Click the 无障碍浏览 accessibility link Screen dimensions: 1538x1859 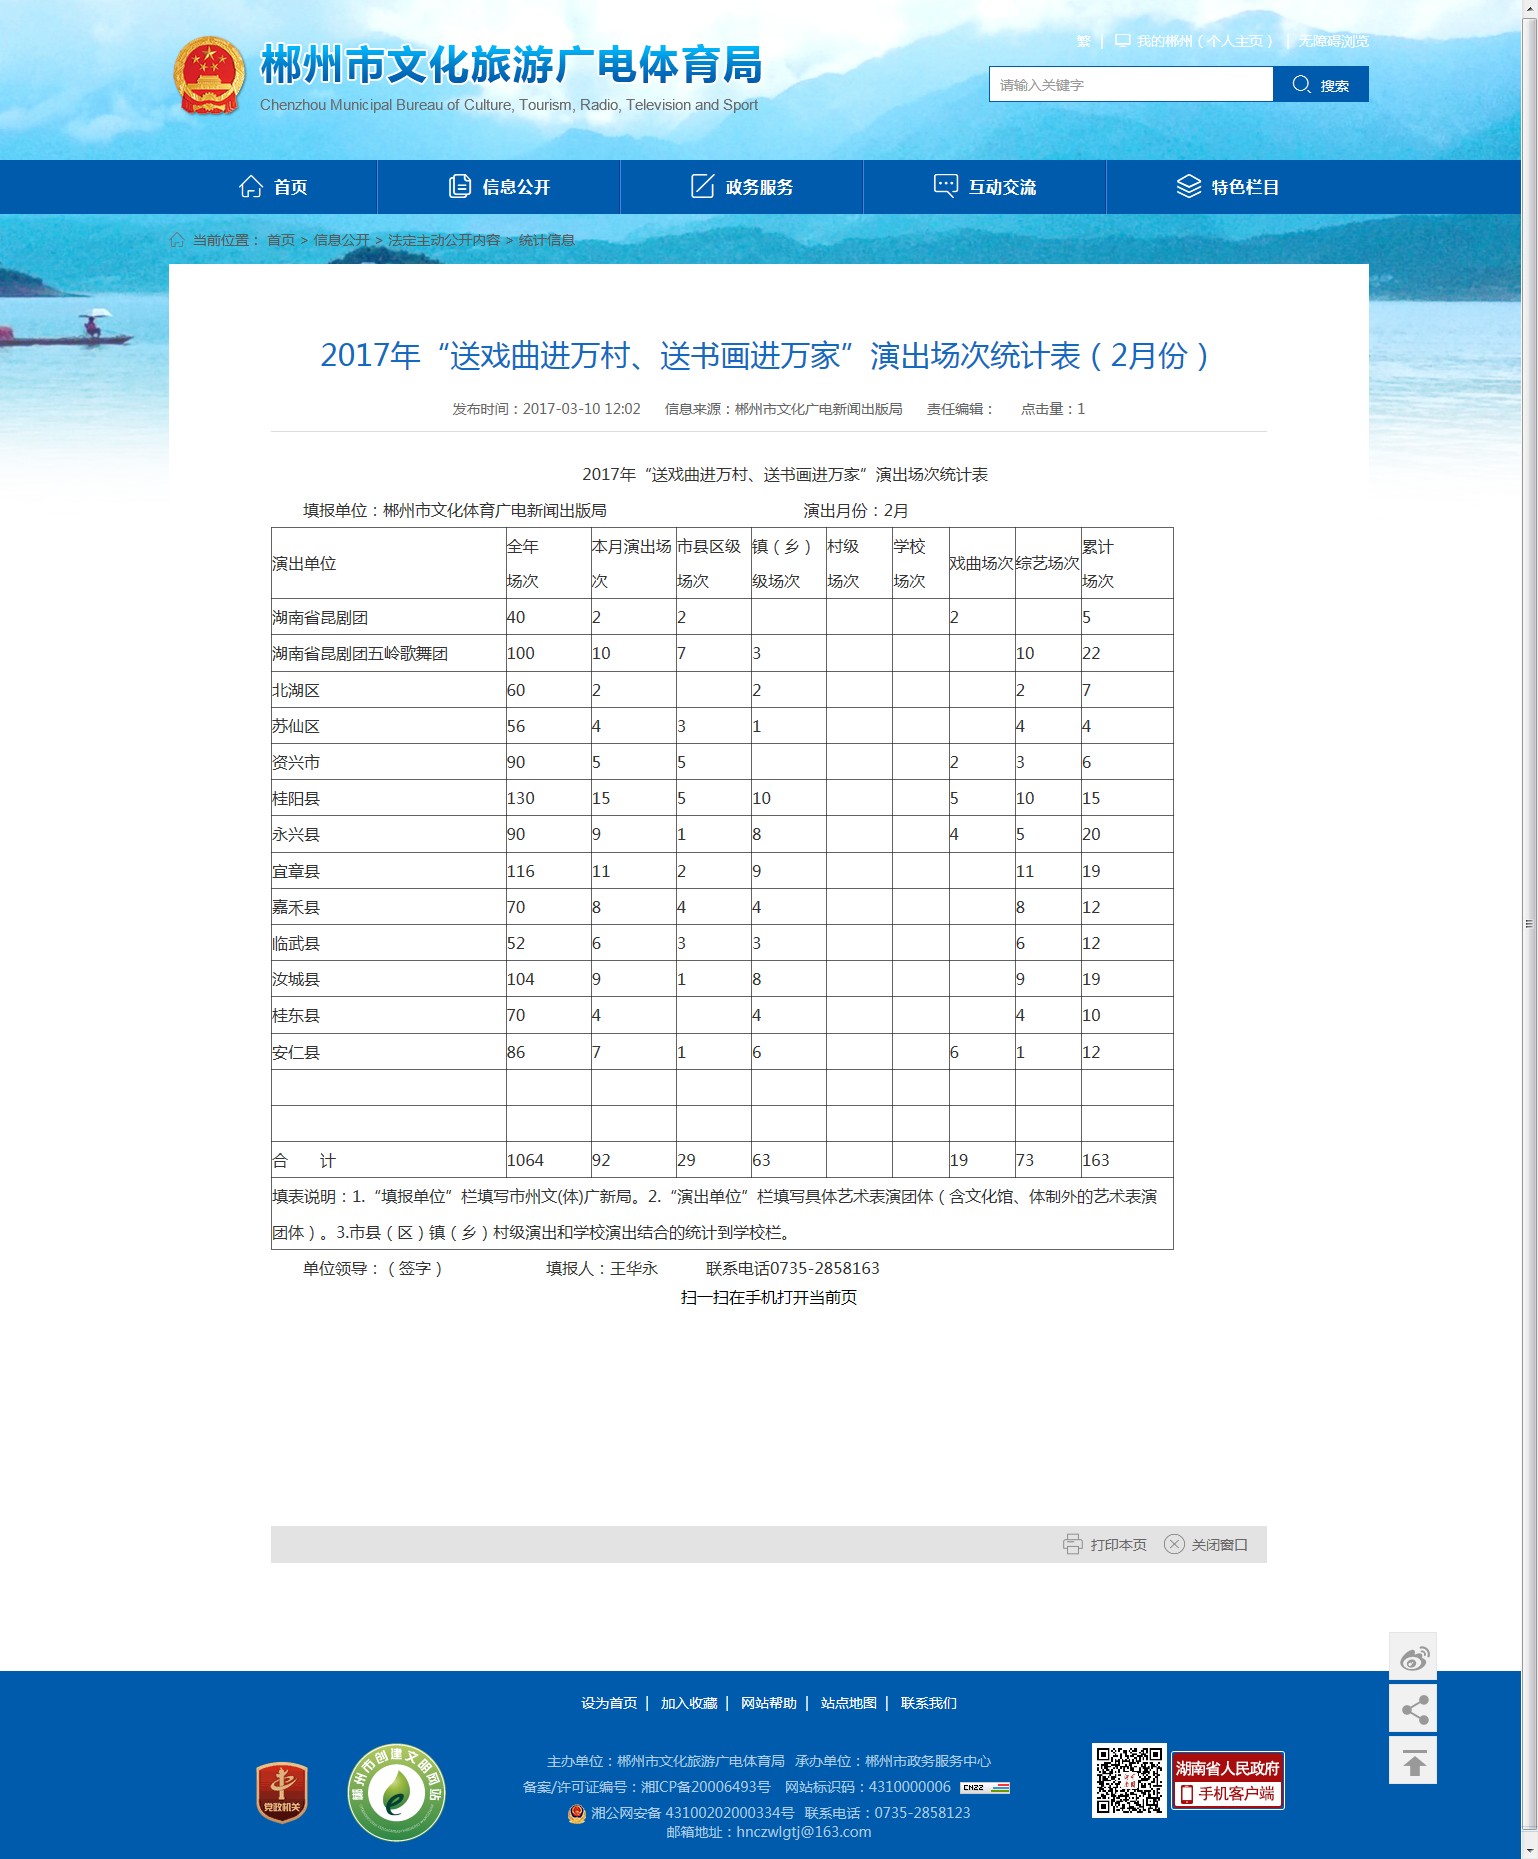pos(1333,41)
